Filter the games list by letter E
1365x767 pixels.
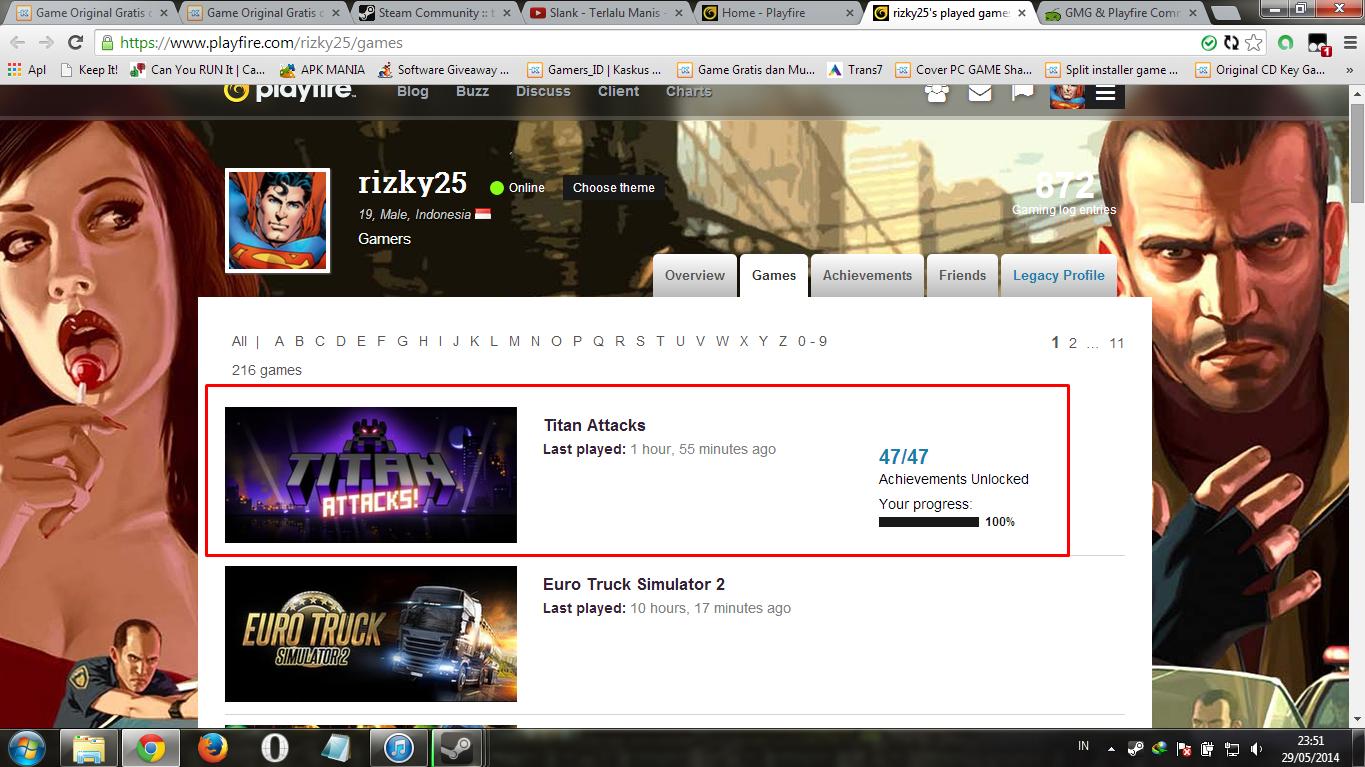tap(361, 341)
